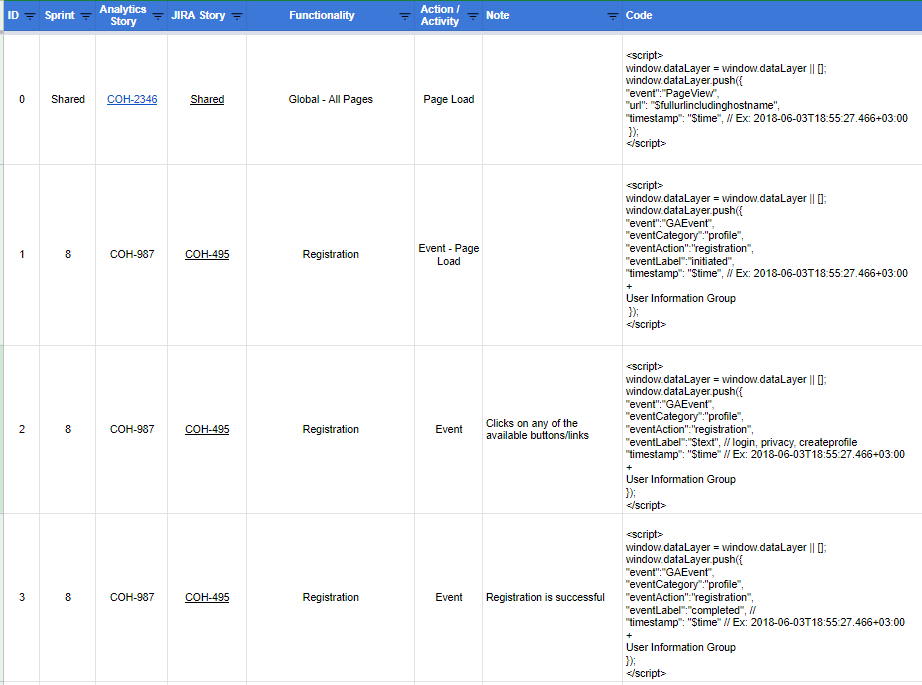Open the Analytics Story column filter

(x=158, y=16)
